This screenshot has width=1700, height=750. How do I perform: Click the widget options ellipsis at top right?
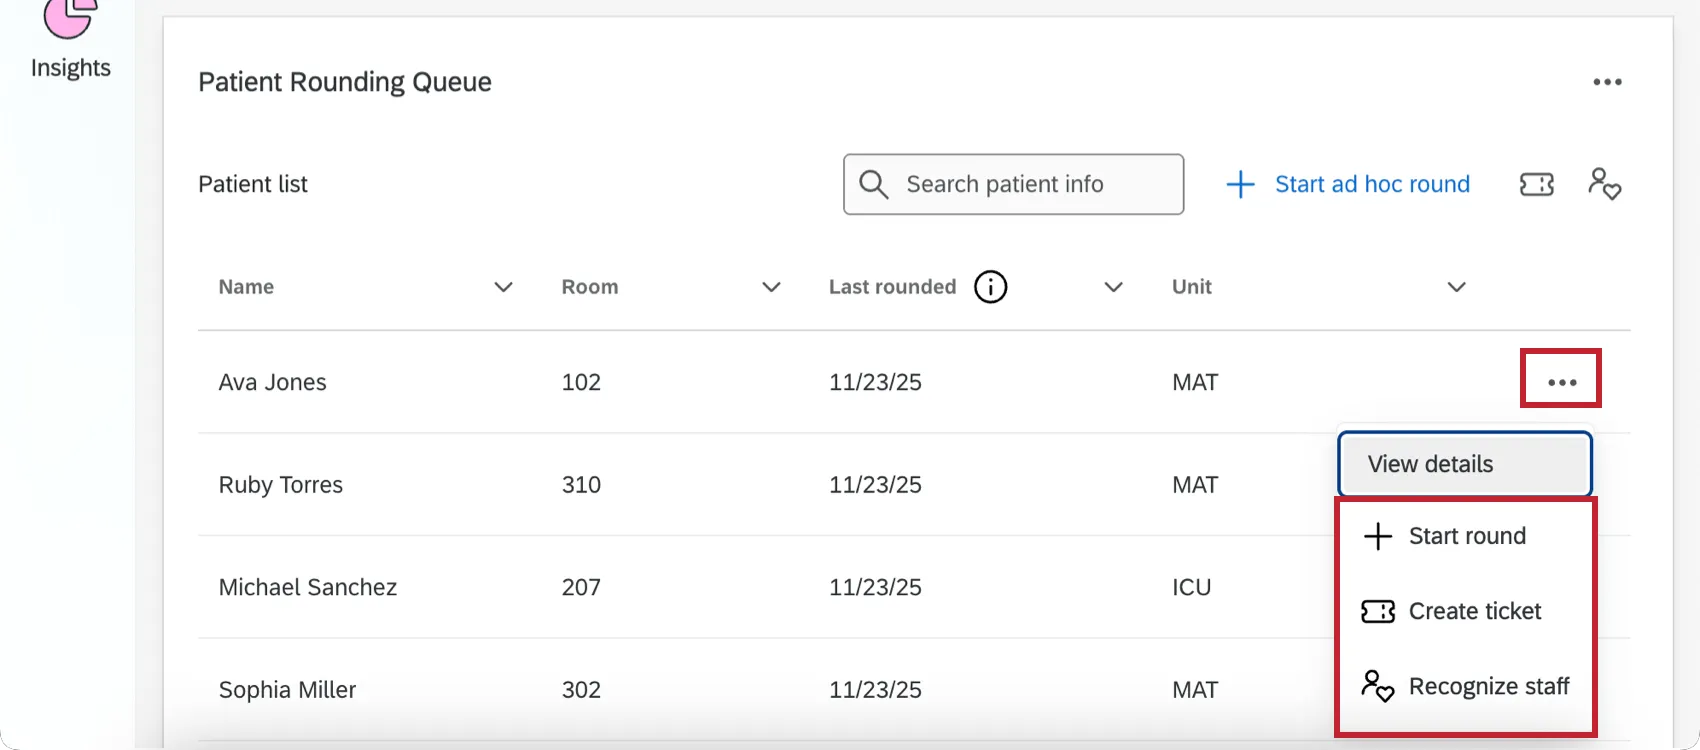(1607, 82)
